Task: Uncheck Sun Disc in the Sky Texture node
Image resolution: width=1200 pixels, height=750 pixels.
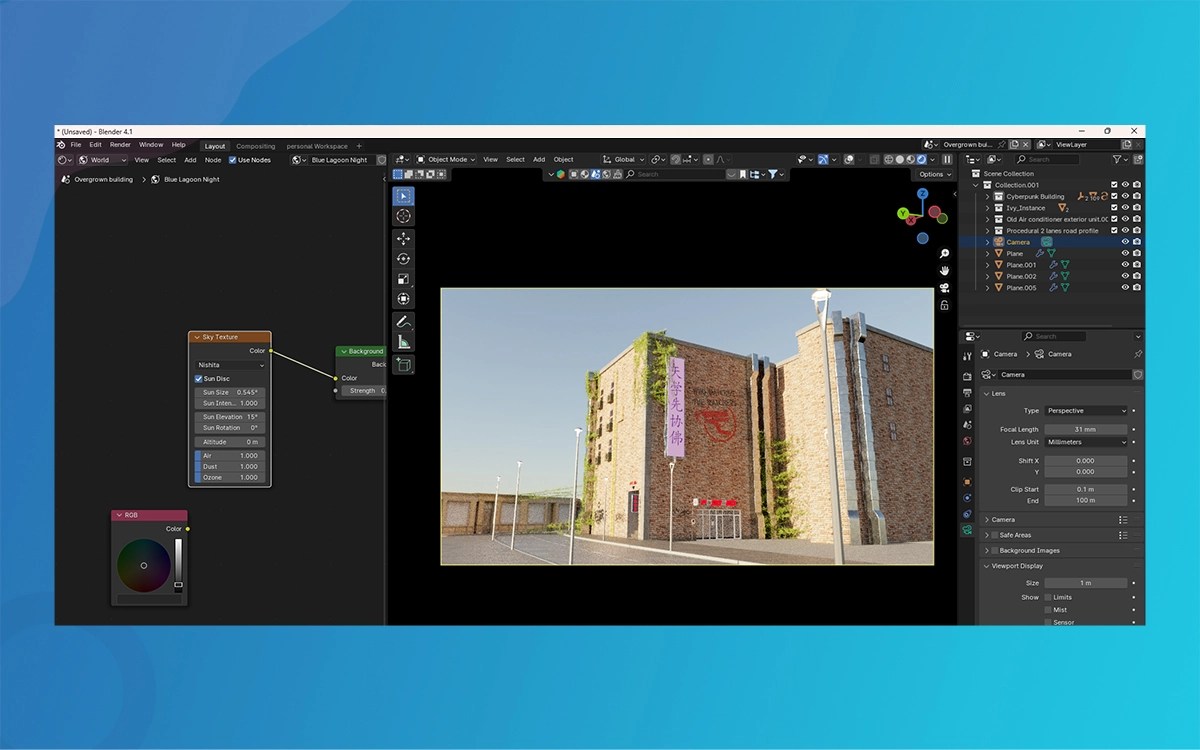Action: click(x=199, y=378)
